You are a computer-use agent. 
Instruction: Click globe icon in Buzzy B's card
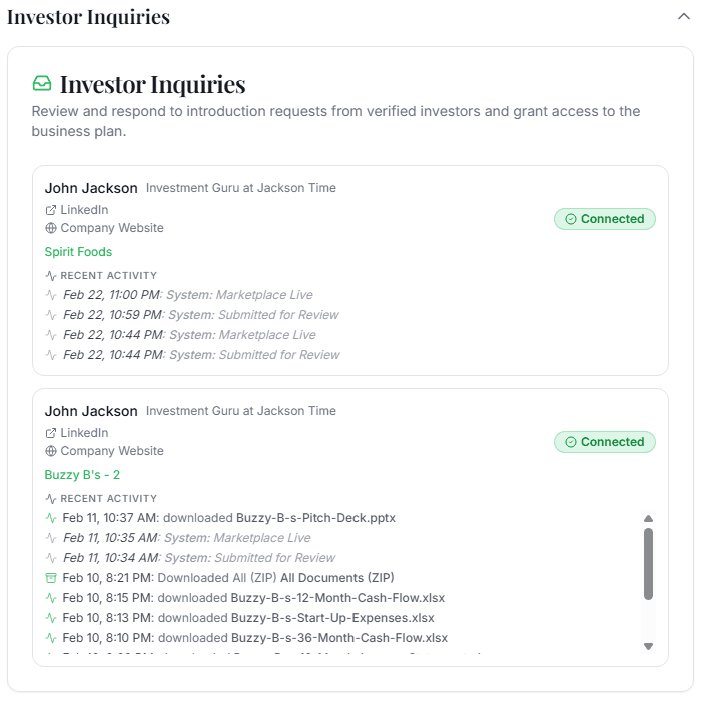tap(51, 451)
